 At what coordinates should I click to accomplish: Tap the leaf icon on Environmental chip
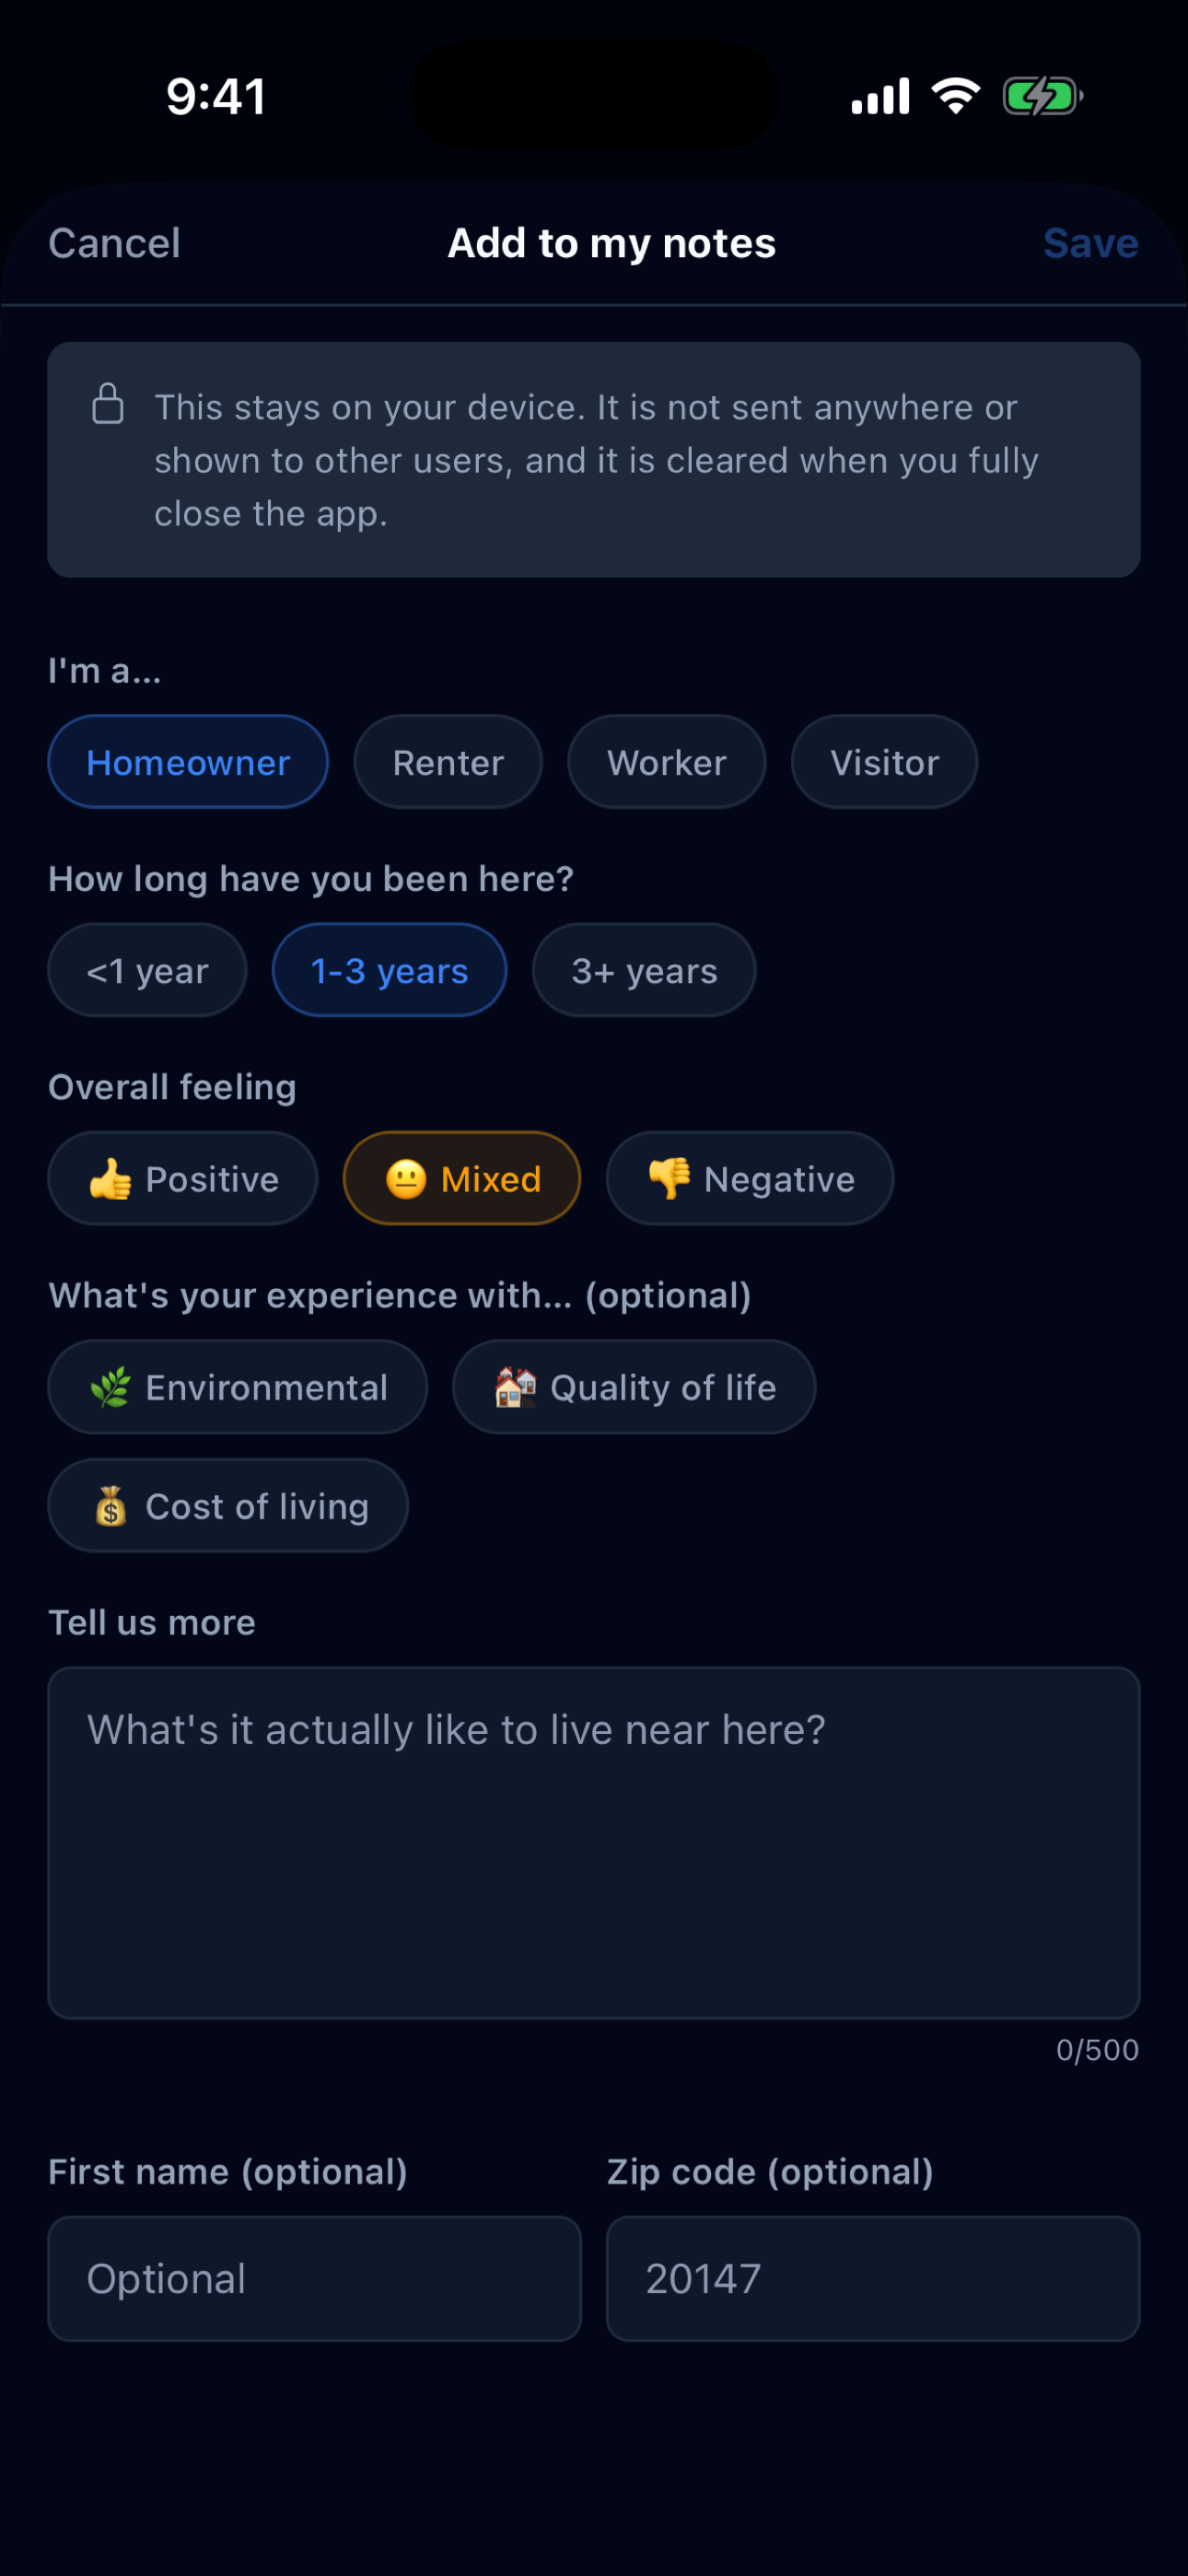point(110,1387)
